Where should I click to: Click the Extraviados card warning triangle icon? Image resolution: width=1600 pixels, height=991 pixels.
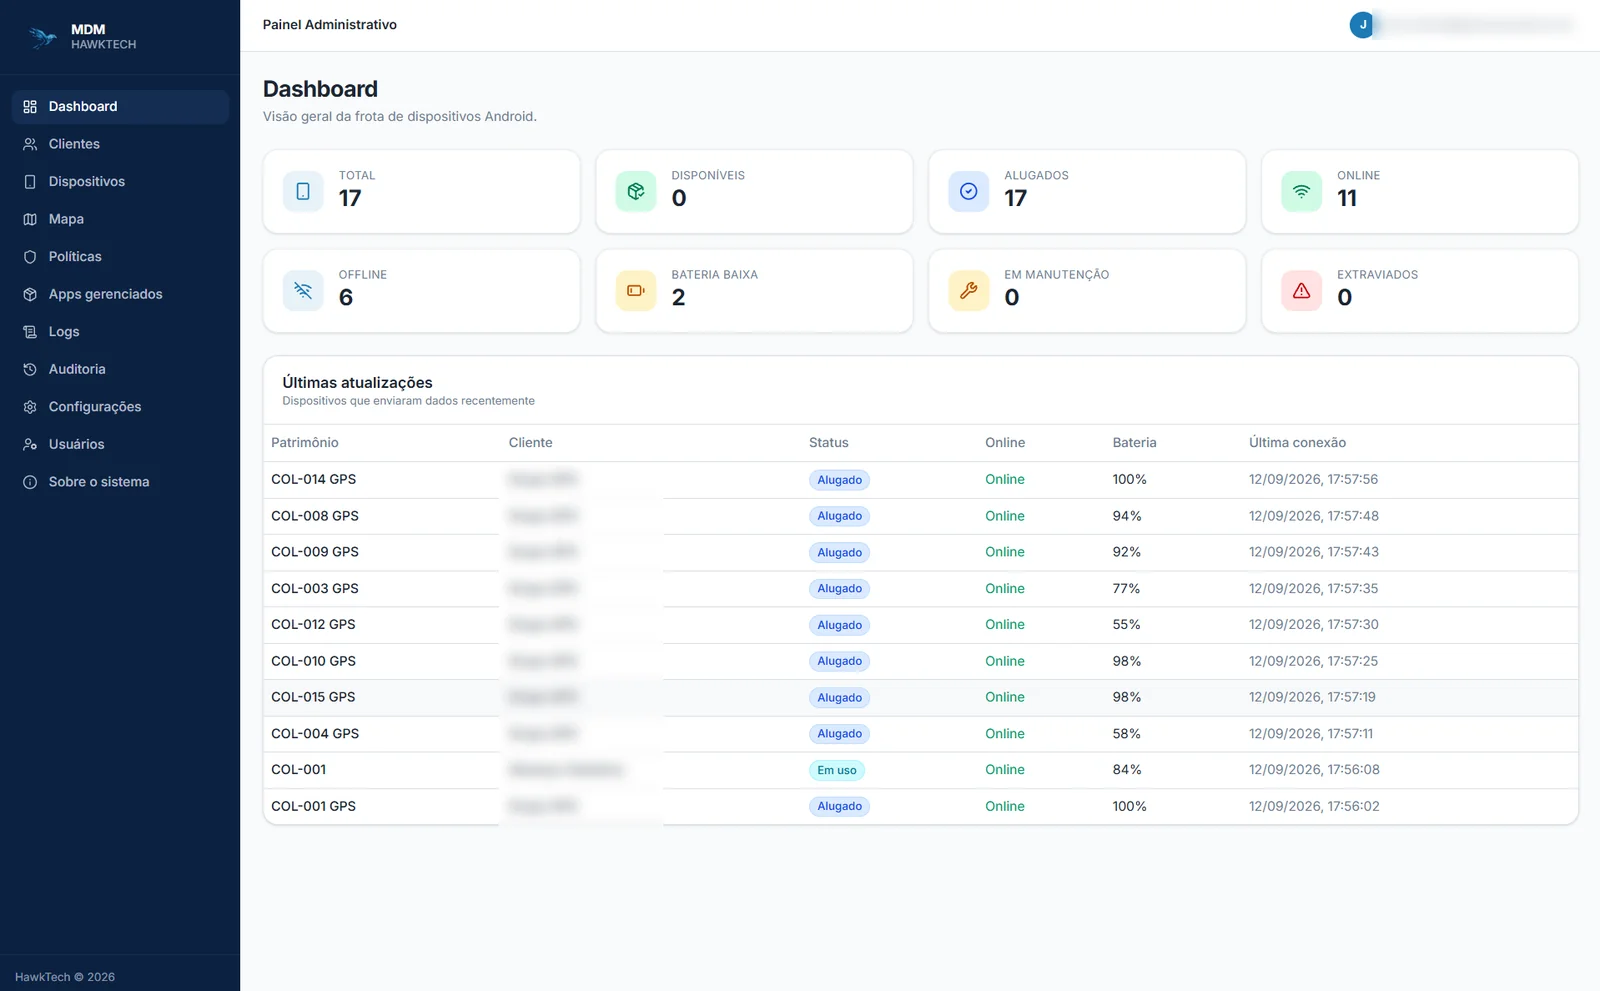point(1302,291)
